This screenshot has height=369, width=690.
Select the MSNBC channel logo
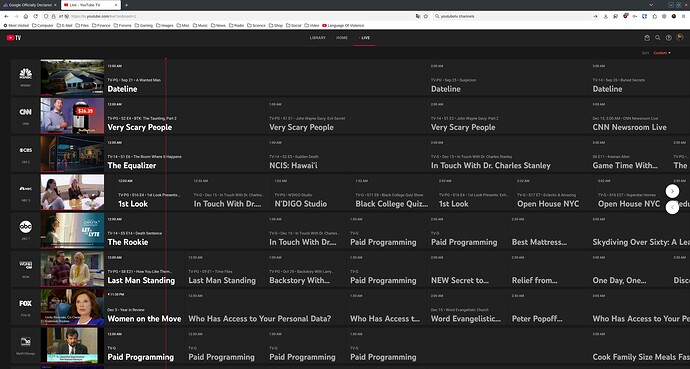coord(26,74)
